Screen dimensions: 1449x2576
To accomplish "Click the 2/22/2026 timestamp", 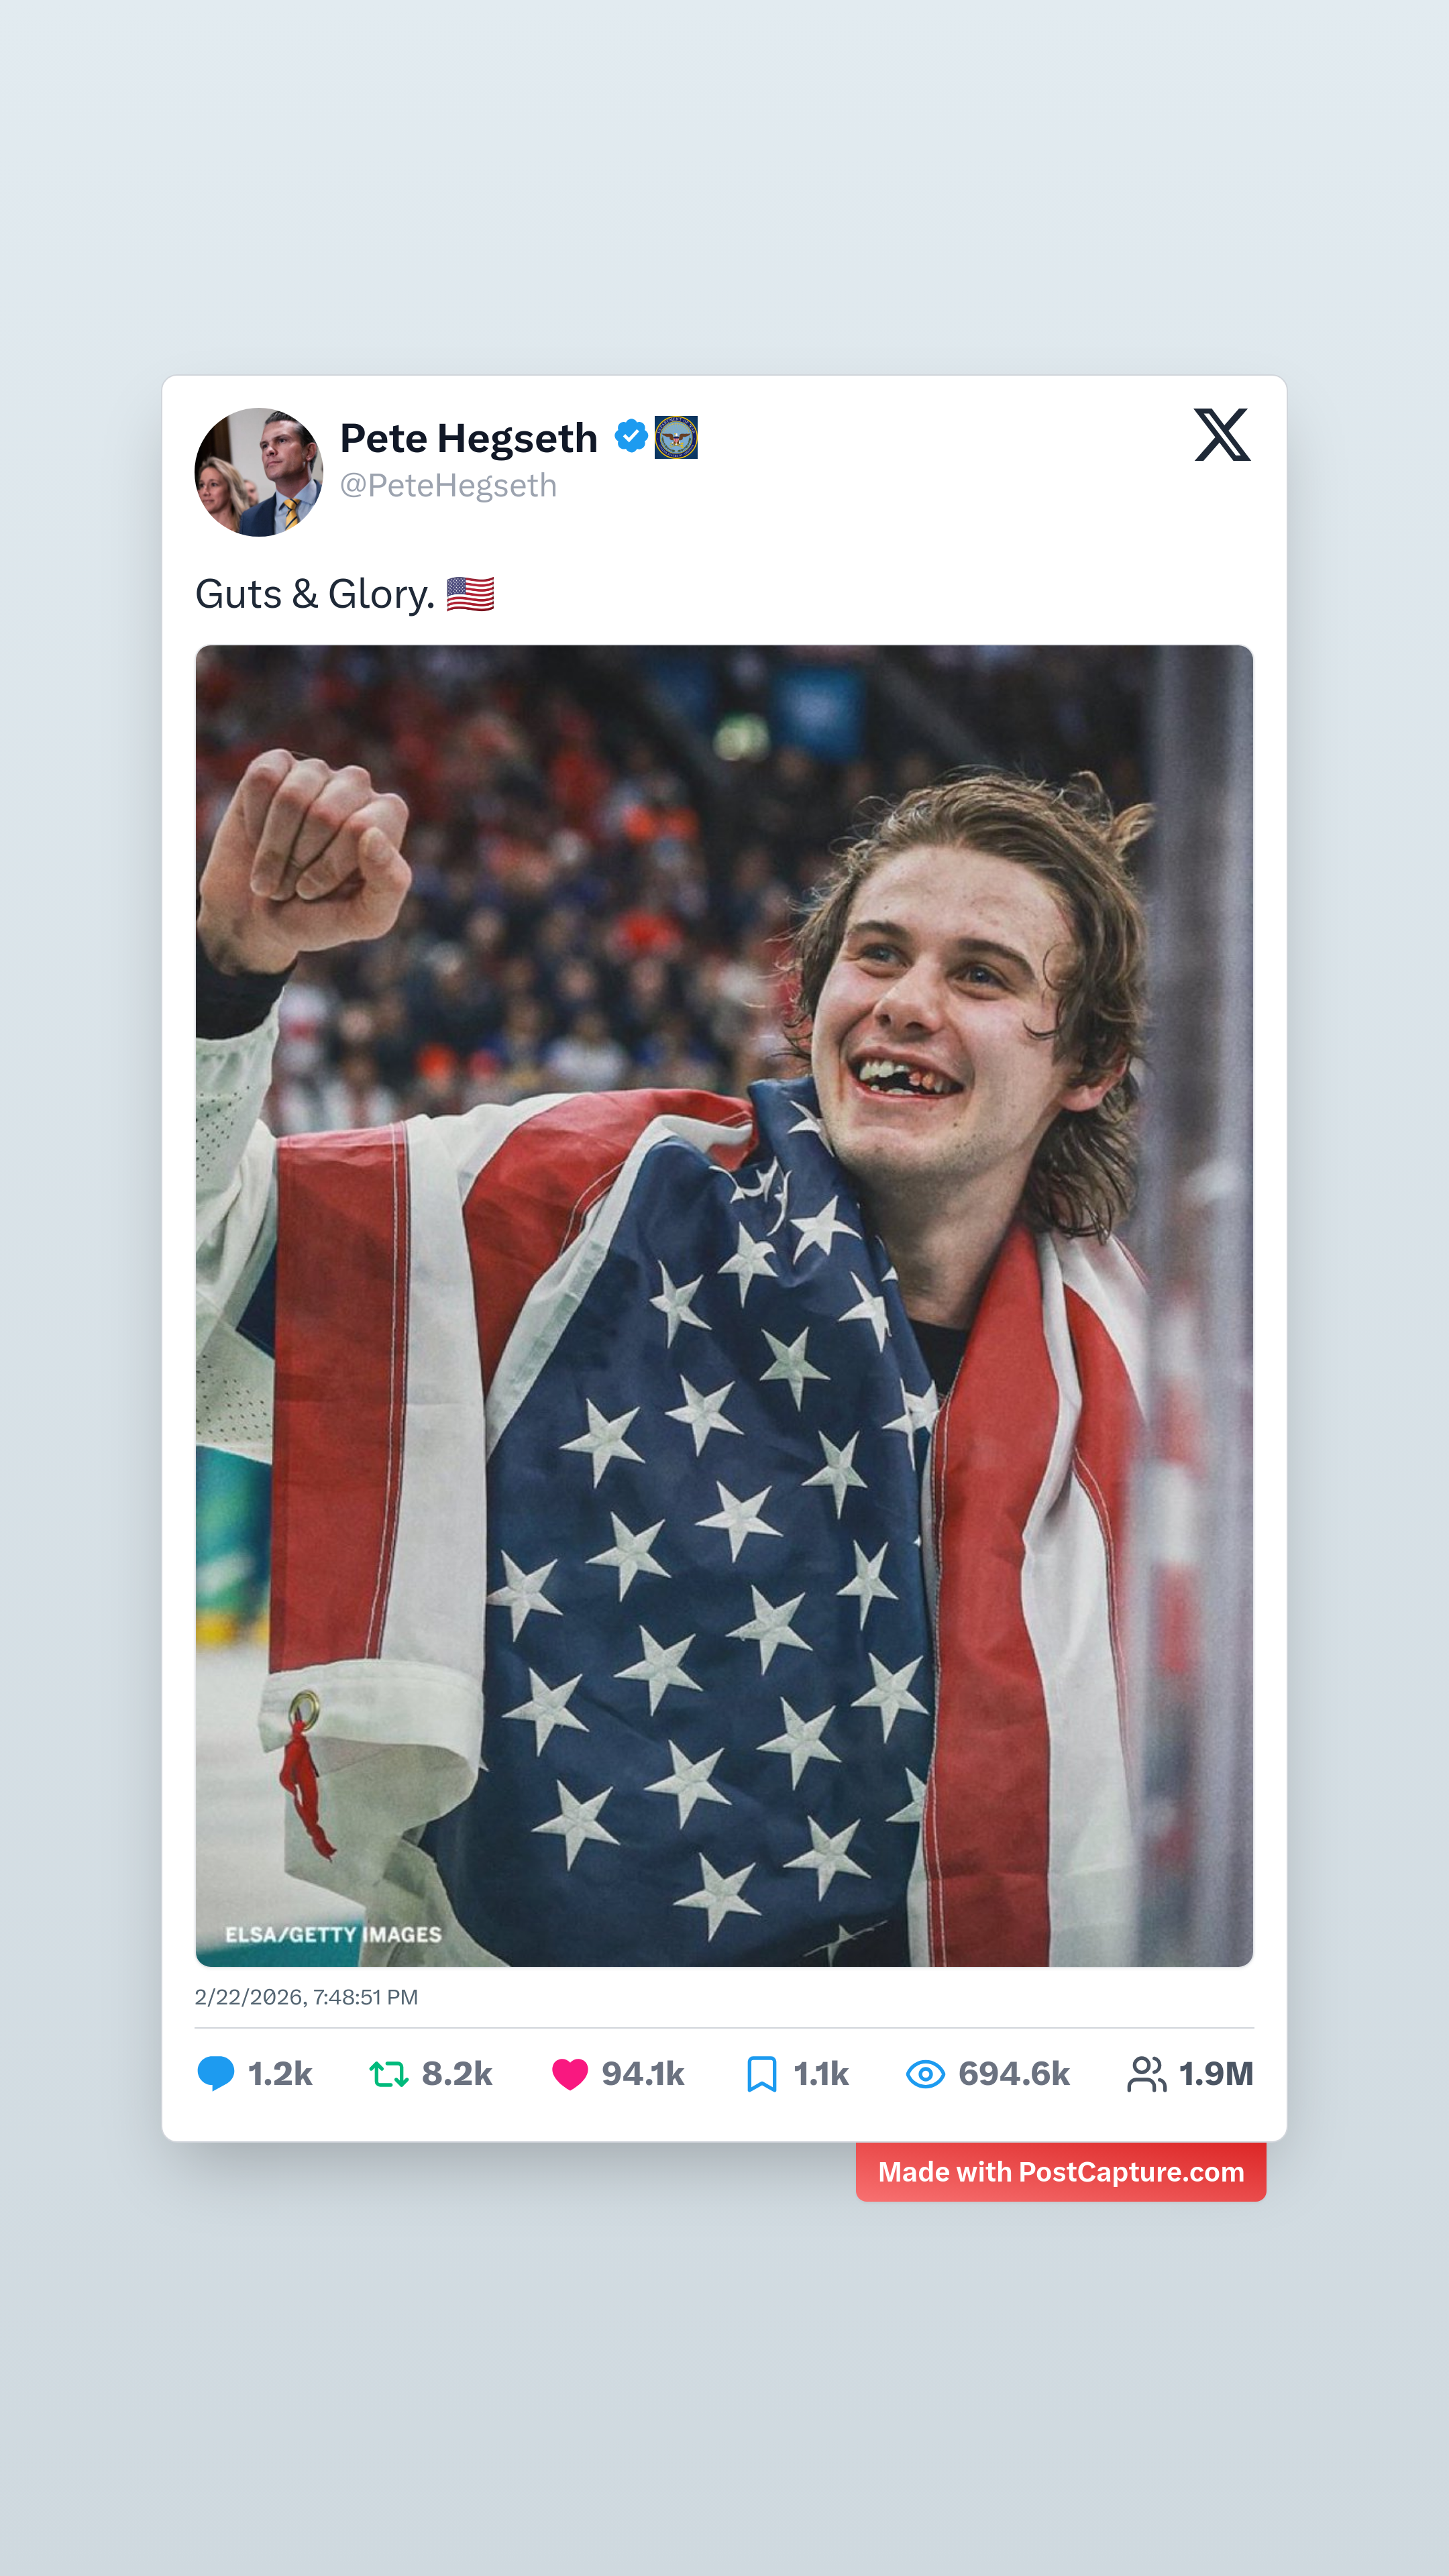I will pyautogui.click(x=306, y=1997).
